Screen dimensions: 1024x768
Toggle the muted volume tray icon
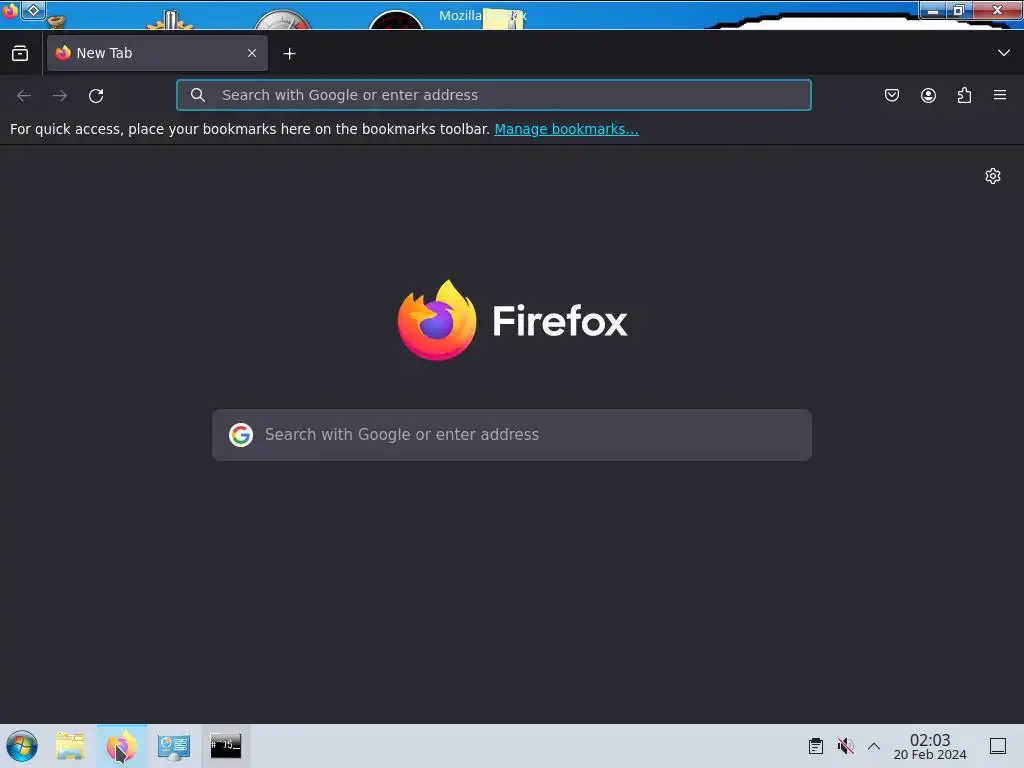coord(845,746)
